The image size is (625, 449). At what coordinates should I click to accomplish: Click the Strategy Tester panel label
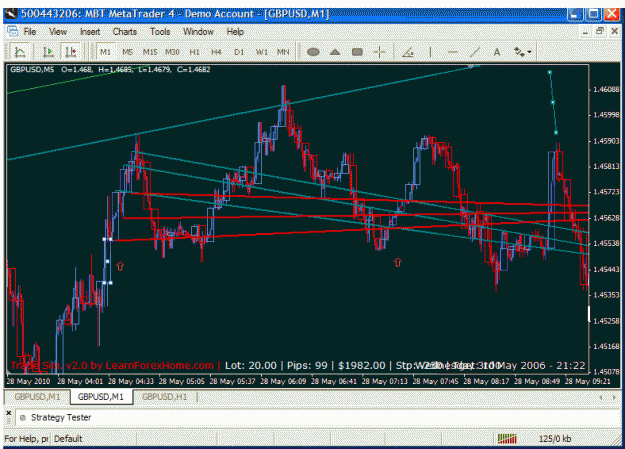tap(61, 417)
